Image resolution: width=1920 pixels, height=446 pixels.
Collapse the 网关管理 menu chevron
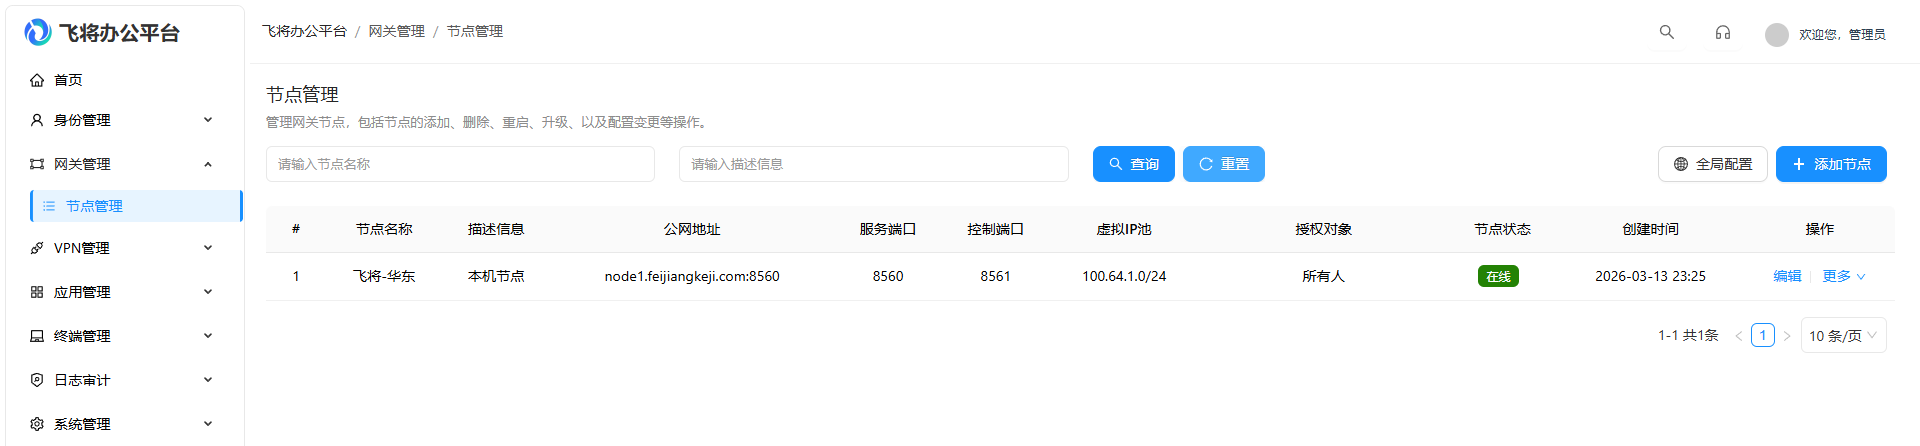click(x=208, y=164)
